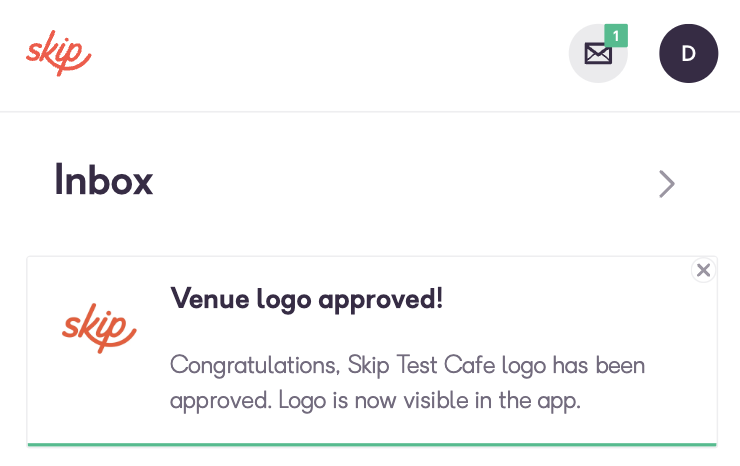Screen dimensions: 740x466
Task: Dismiss the Venue logo approved notification
Action: click(x=703, y=270)
